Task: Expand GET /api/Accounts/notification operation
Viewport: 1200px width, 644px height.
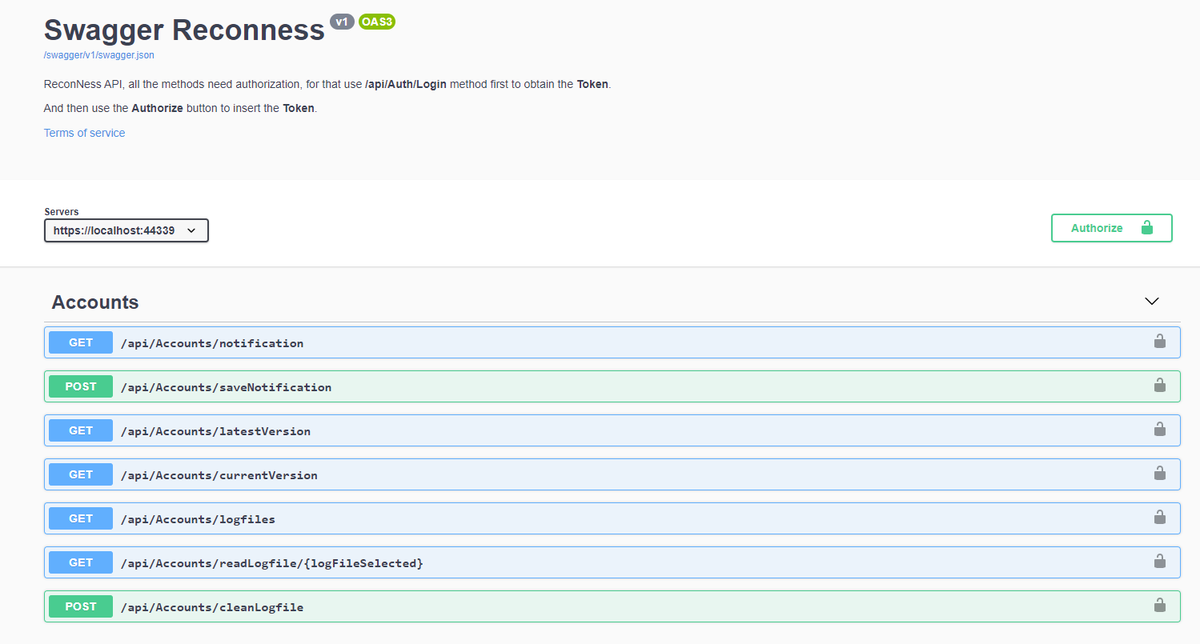Action: click(612, 342)
